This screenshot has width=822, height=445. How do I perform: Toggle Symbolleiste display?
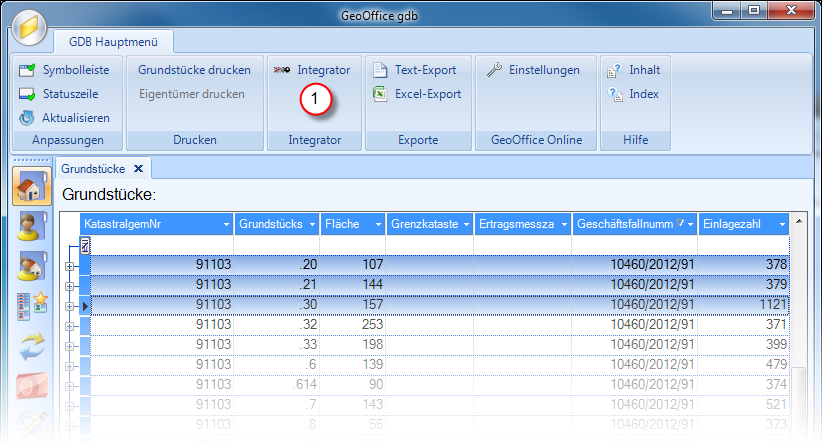click(x=76, y=70)
